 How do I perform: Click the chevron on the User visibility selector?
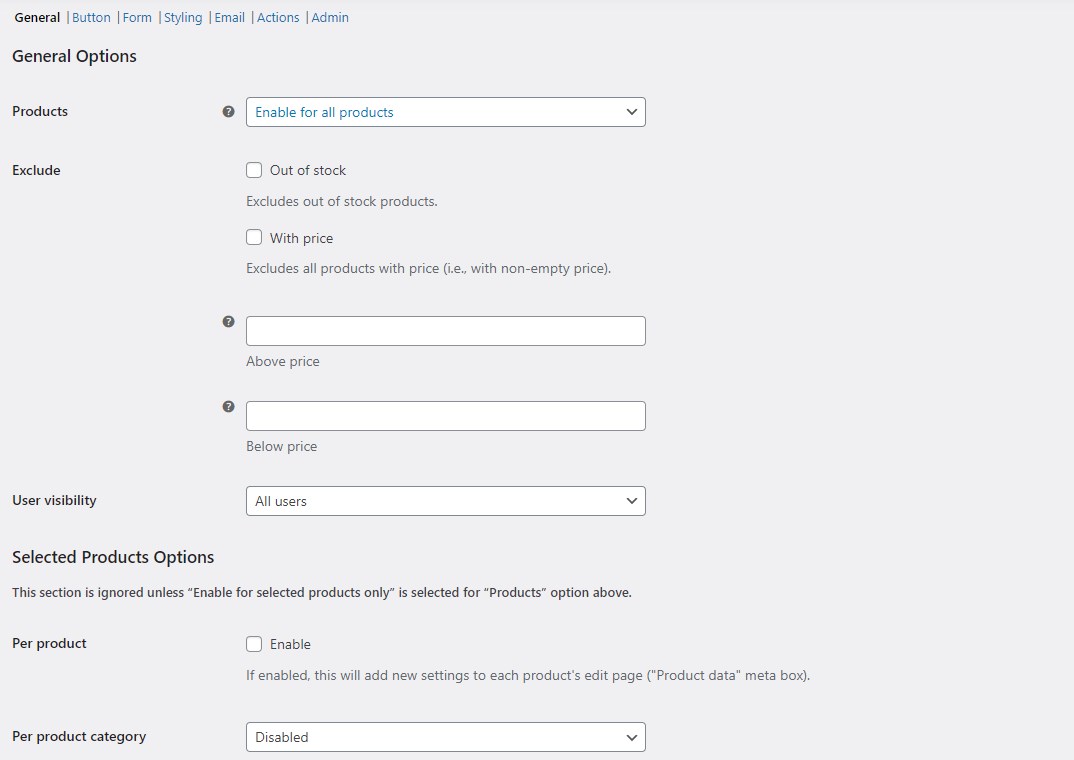[631, 500]
